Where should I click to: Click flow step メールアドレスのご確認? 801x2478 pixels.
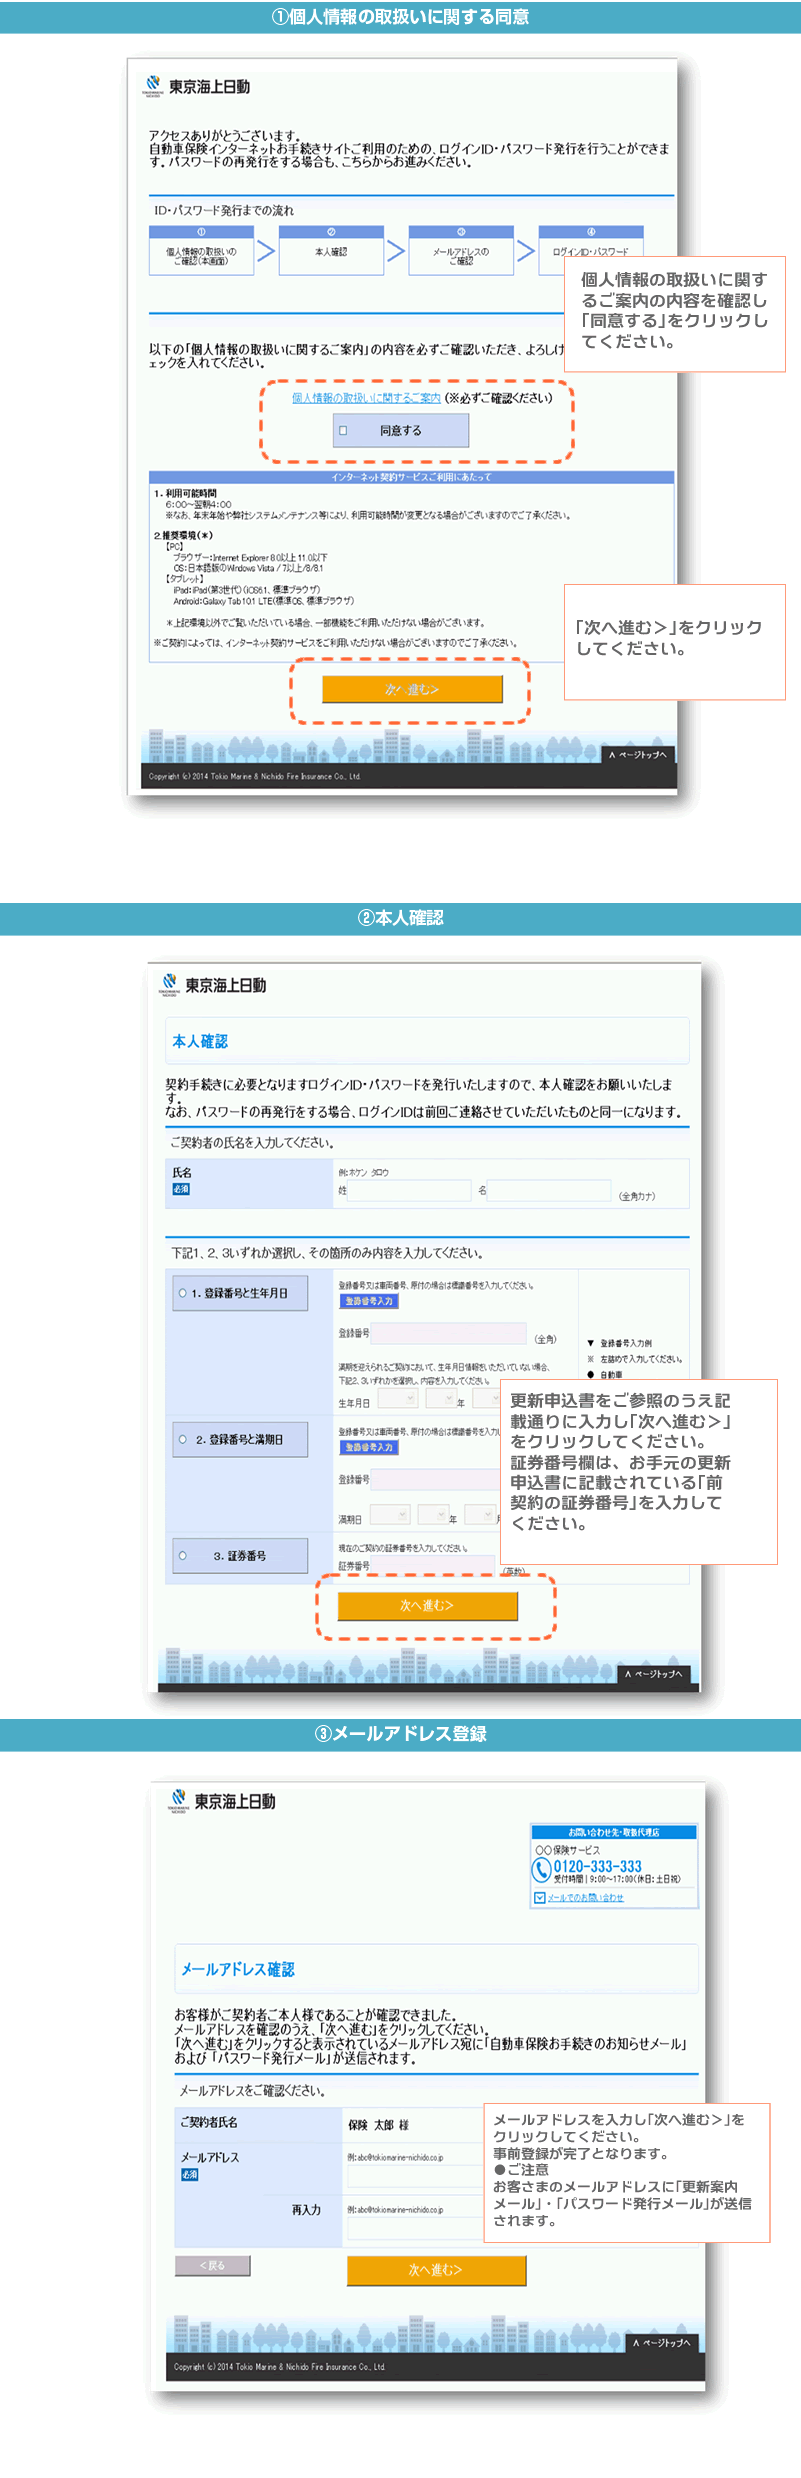click(x=461, y=251)
